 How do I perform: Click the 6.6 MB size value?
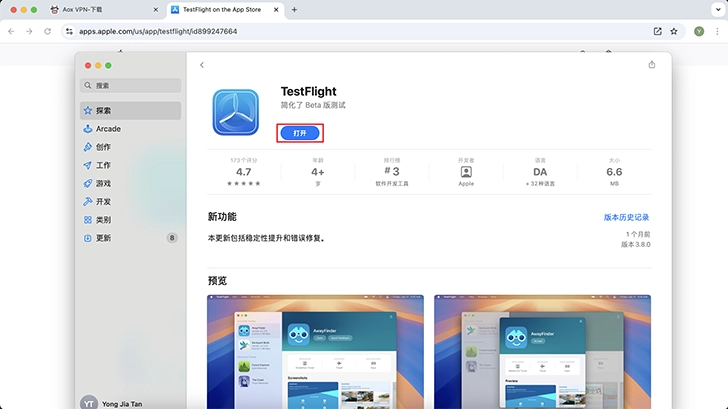click(614, 172)
